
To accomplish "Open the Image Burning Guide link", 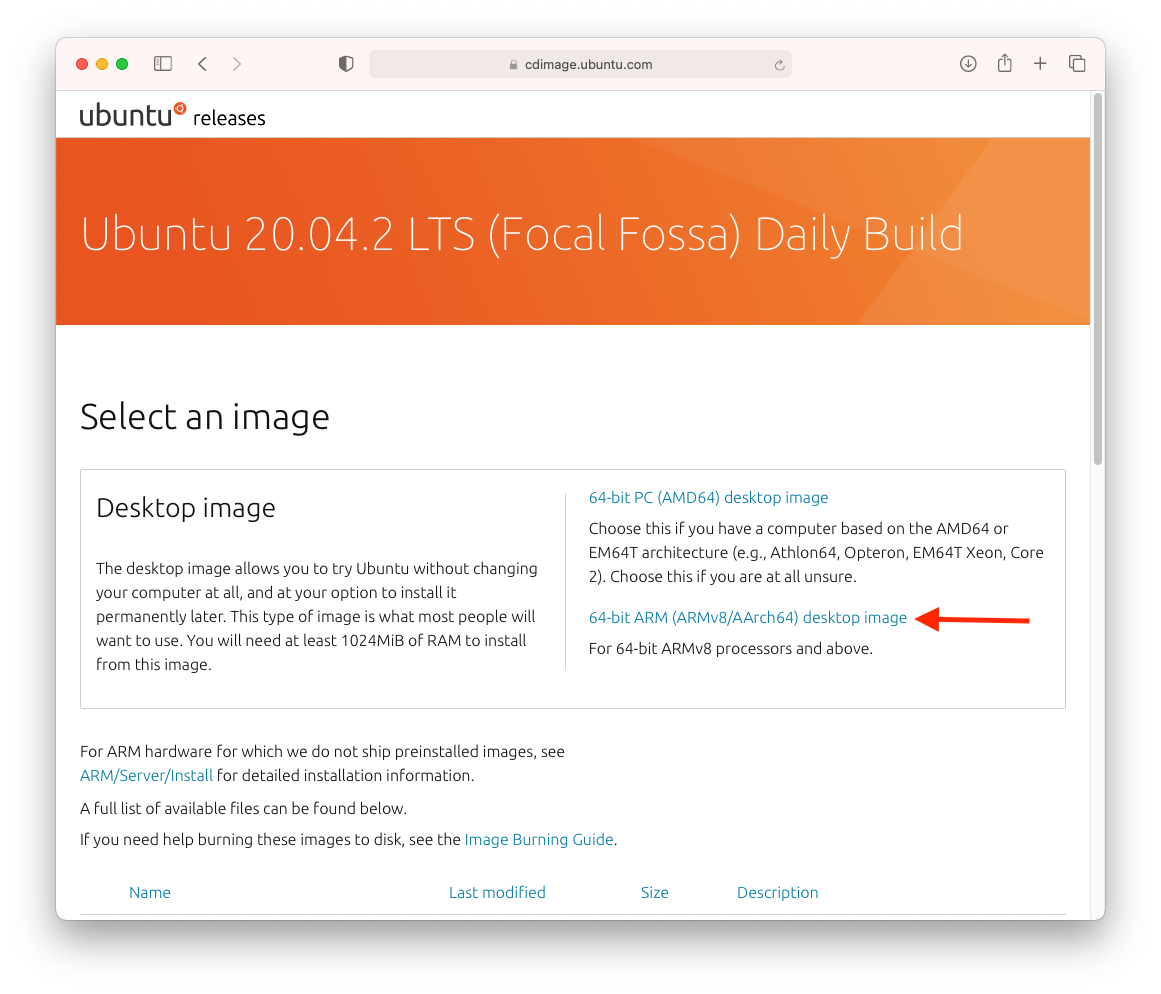I will point(539,840).
